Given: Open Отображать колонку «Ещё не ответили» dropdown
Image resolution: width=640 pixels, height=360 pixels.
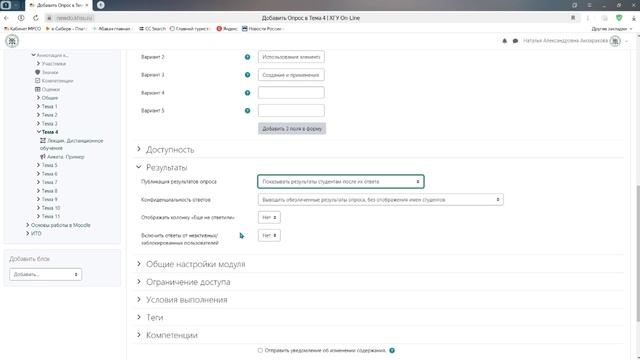Looking at the screenshot, I should pos(269,218).
